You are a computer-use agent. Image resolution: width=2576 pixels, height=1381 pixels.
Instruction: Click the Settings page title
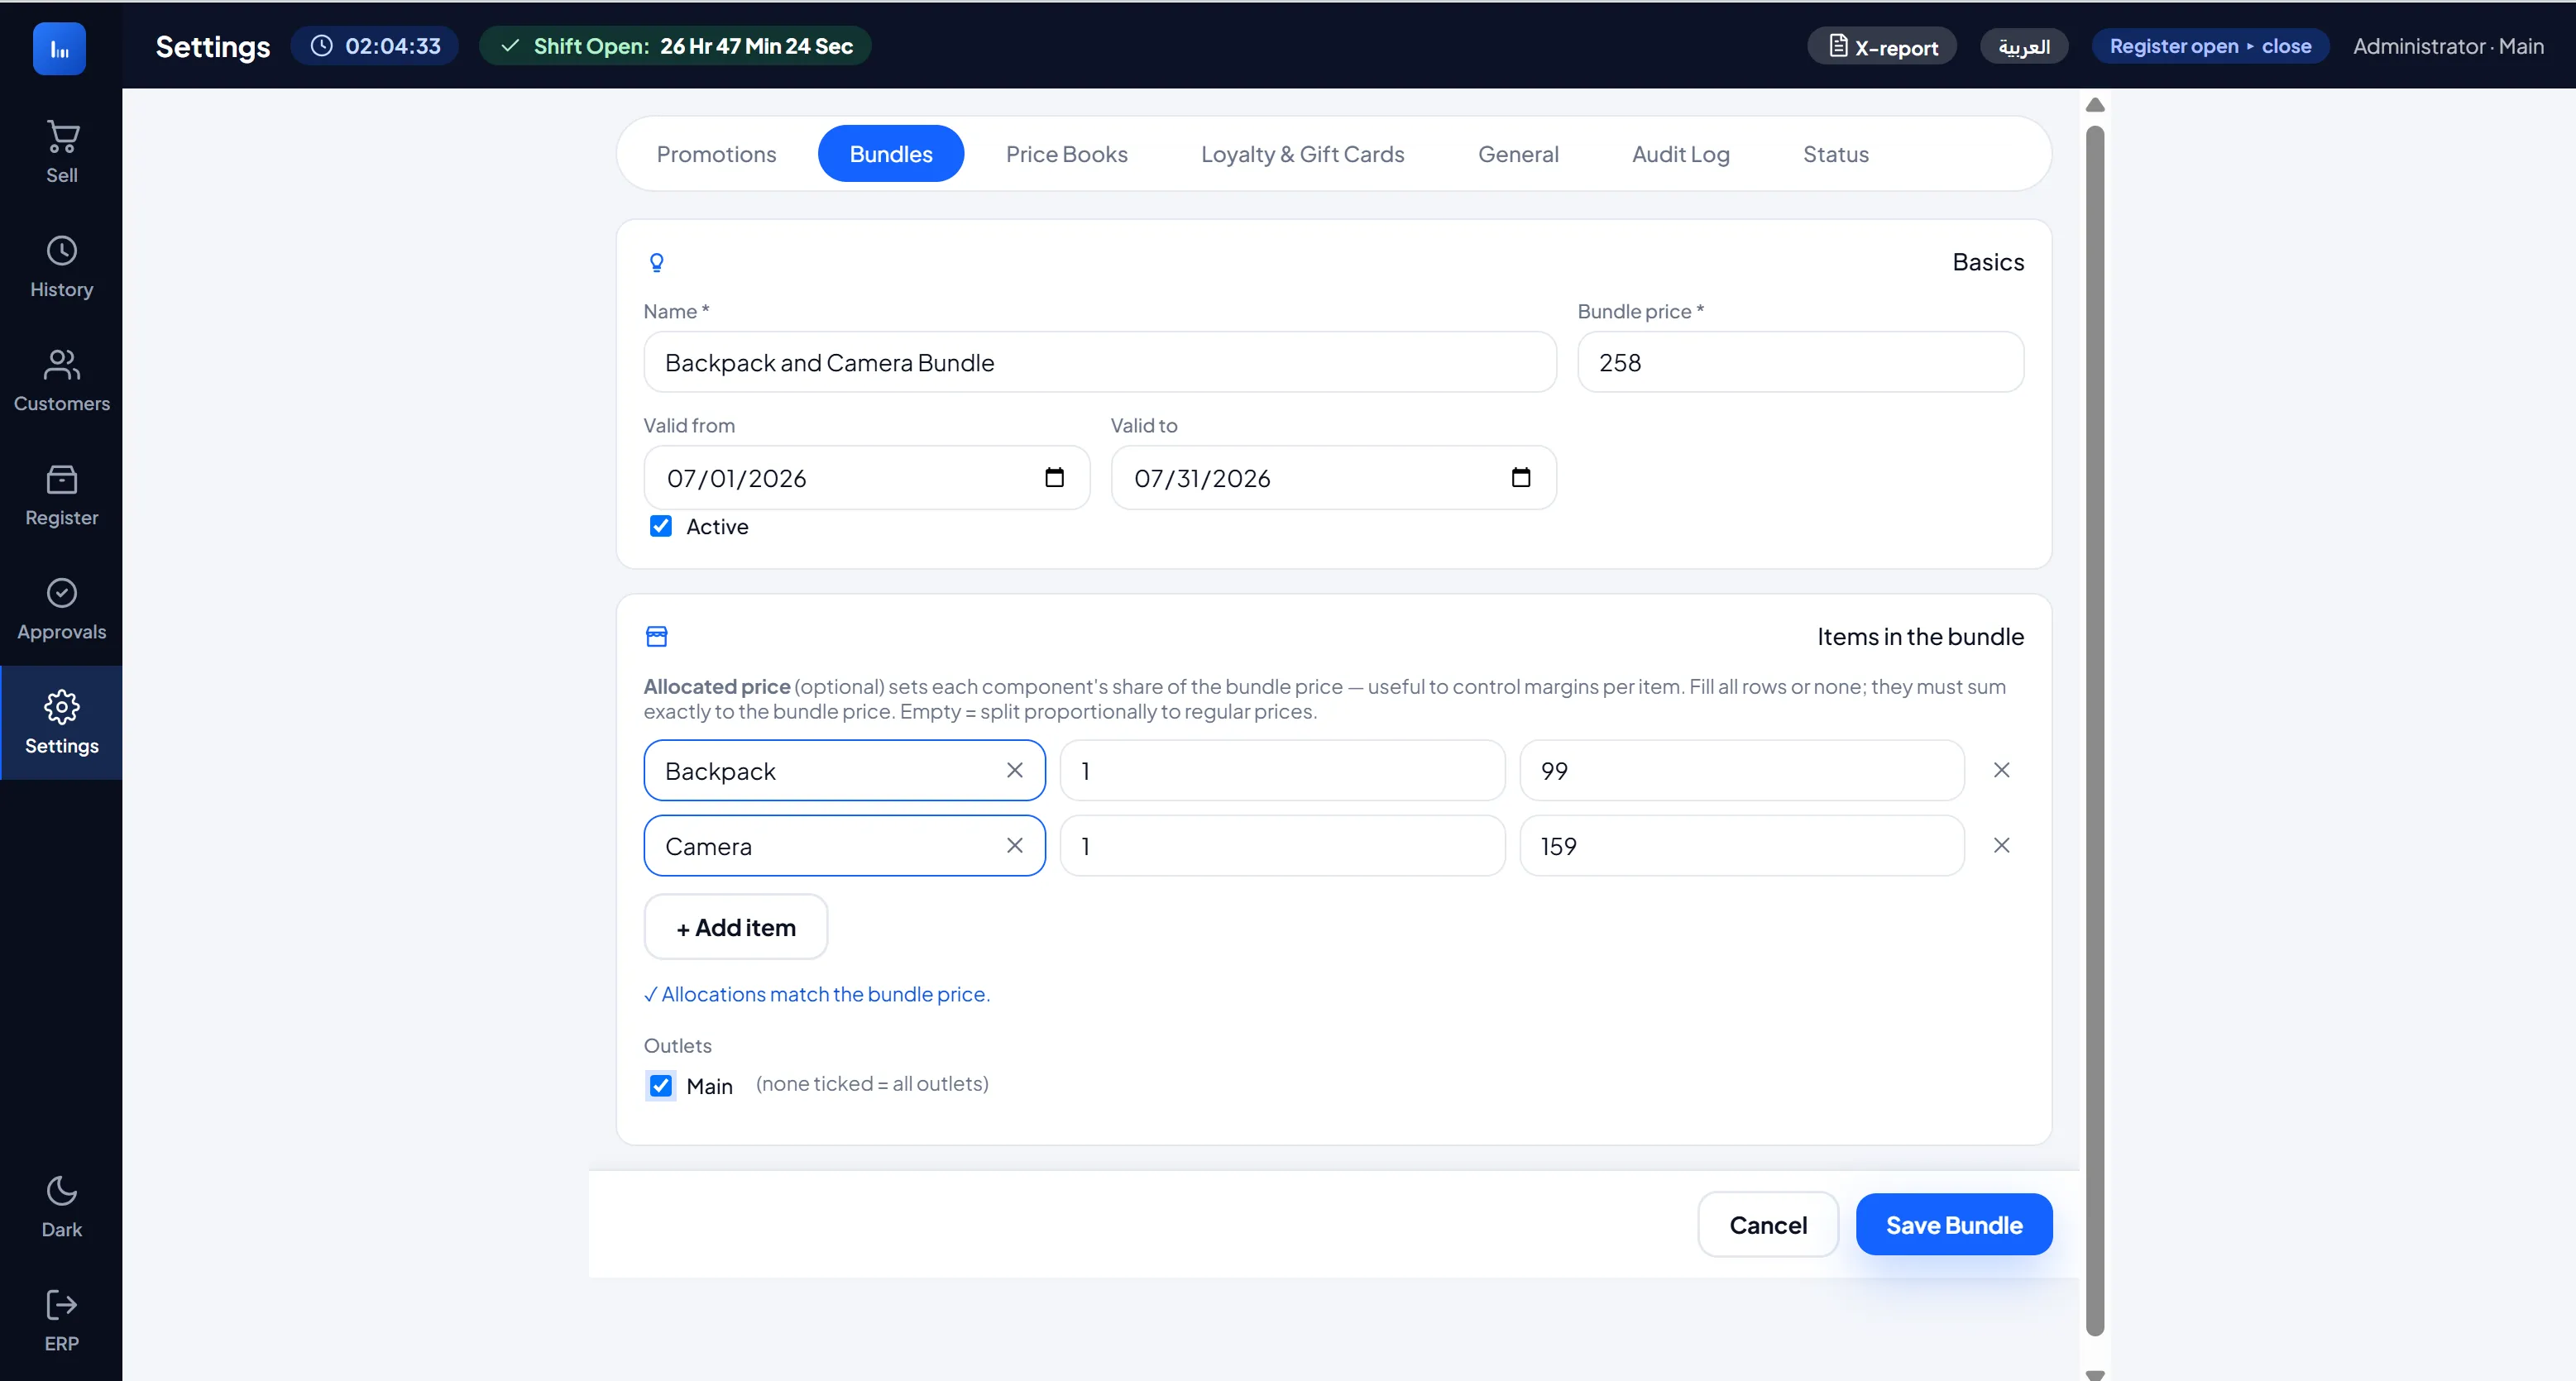coord(213,47)
